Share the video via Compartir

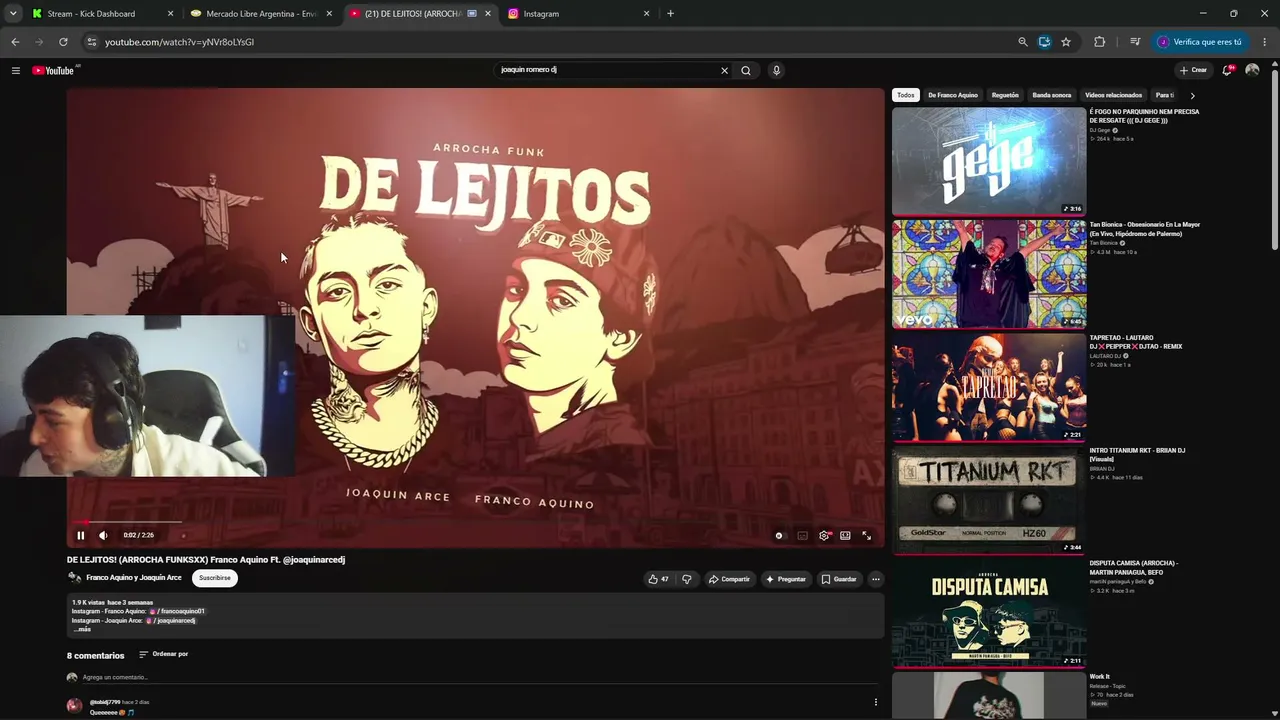pos(729,579)
